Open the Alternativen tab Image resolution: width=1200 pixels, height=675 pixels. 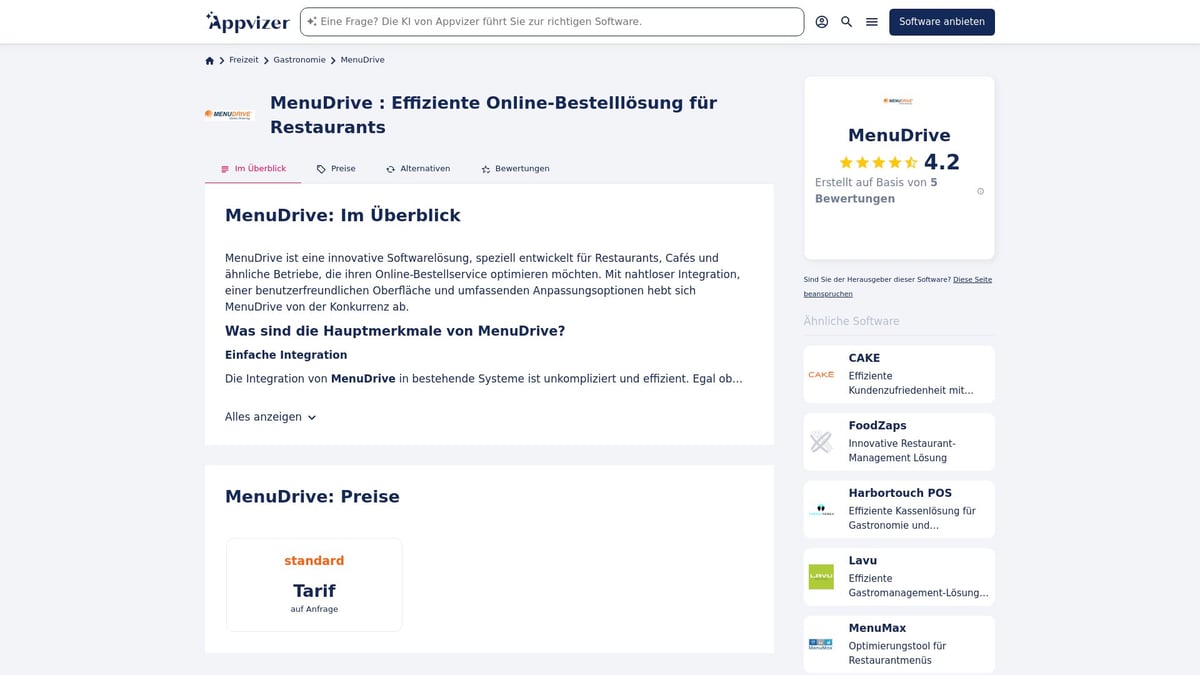[x=418, y=168]
